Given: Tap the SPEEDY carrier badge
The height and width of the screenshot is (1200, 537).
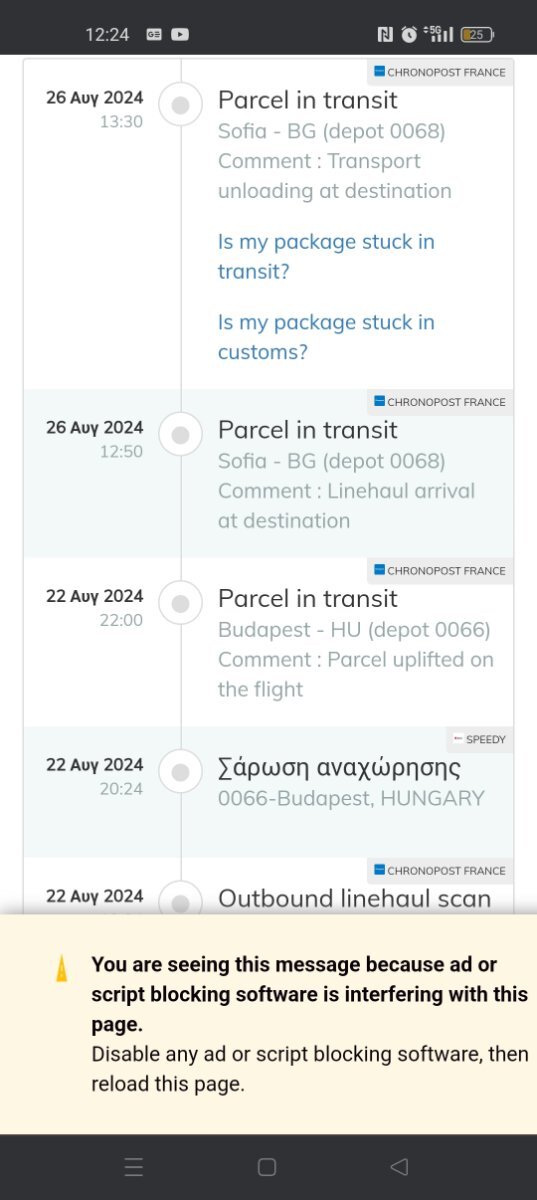Looking at the screenshot, I should coord(480,739).
